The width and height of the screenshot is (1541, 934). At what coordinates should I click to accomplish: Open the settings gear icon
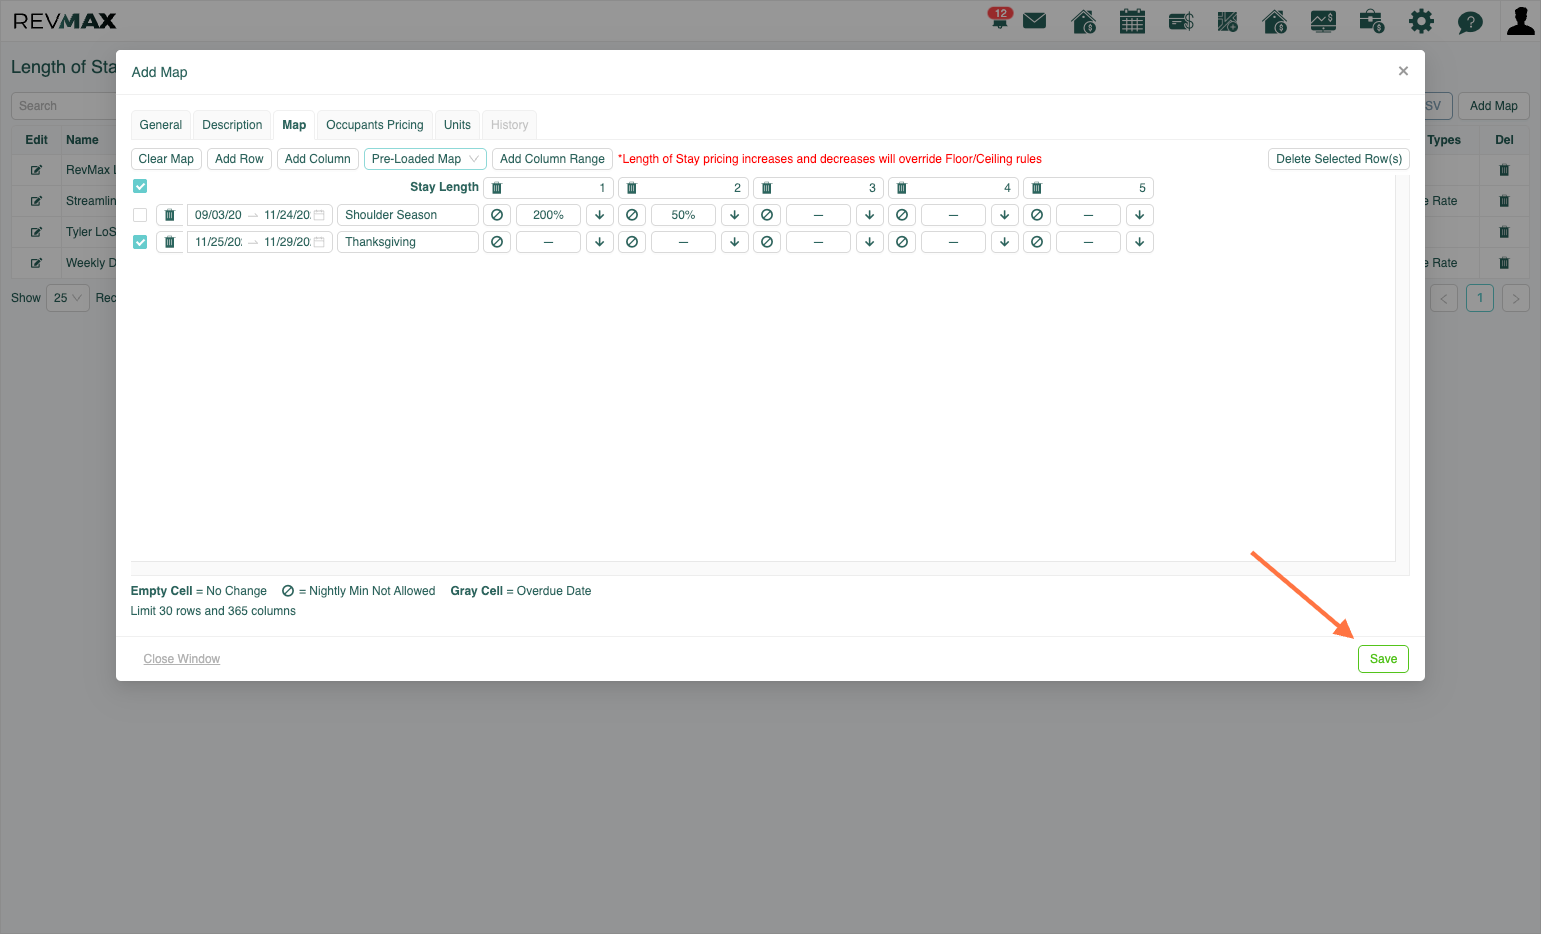point(1421,21)
